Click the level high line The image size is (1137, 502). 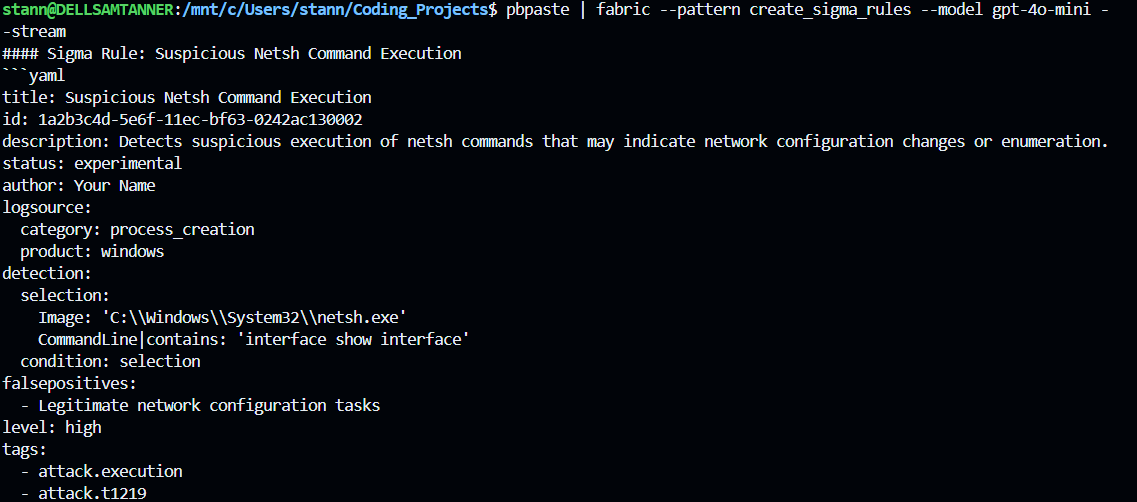52,427
